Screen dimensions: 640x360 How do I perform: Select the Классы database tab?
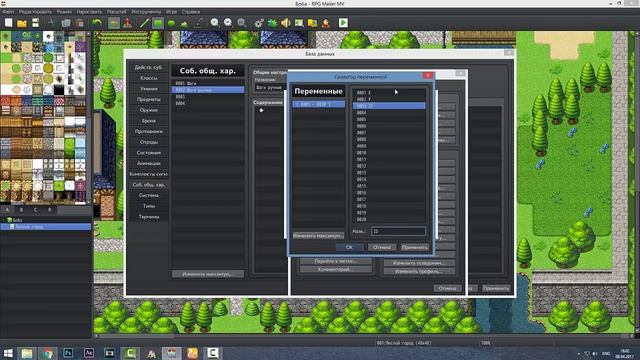click(x=149, y=78)
